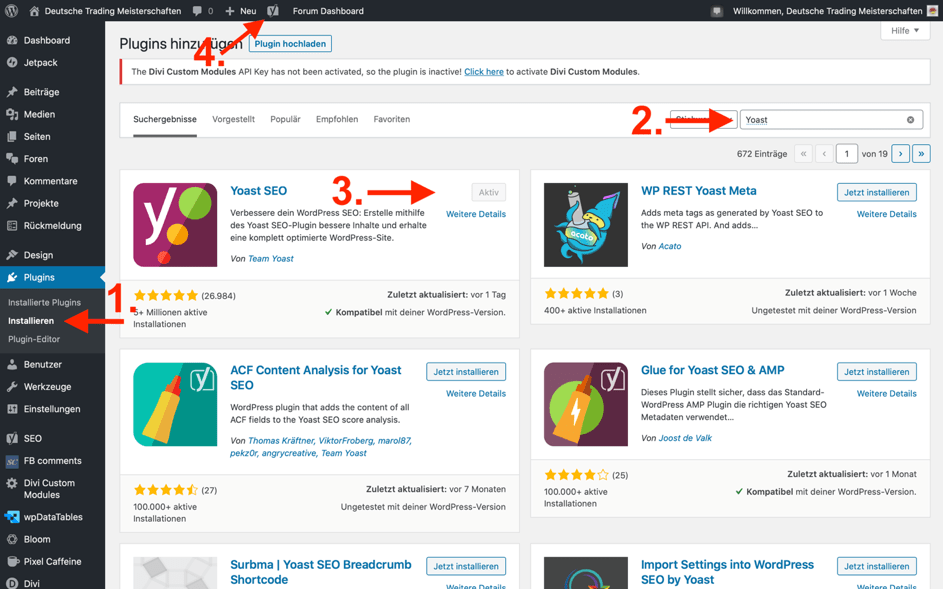Screen dimensions: 943x589
Task: Install WP REST Yoast Meta plugin
Action: [x=876, y=193]
